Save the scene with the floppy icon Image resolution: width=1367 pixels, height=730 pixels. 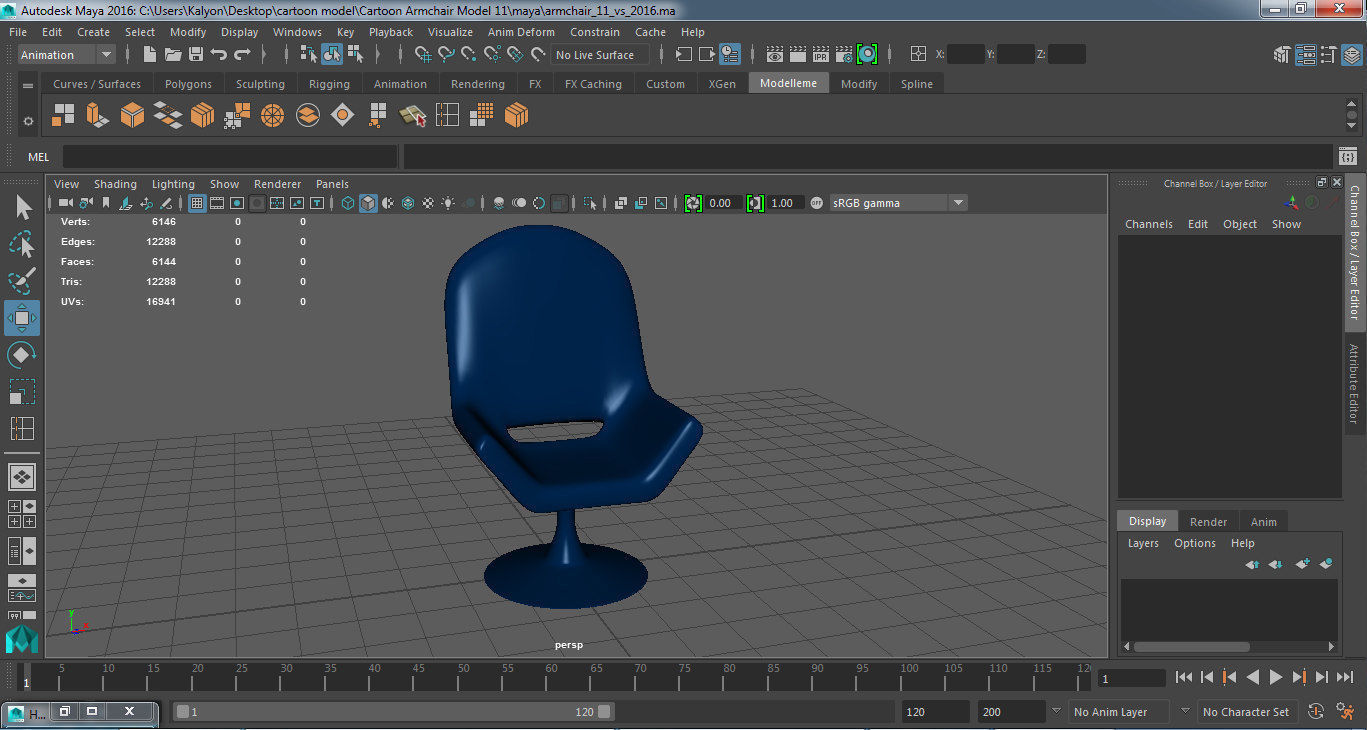tap(196, 55)
